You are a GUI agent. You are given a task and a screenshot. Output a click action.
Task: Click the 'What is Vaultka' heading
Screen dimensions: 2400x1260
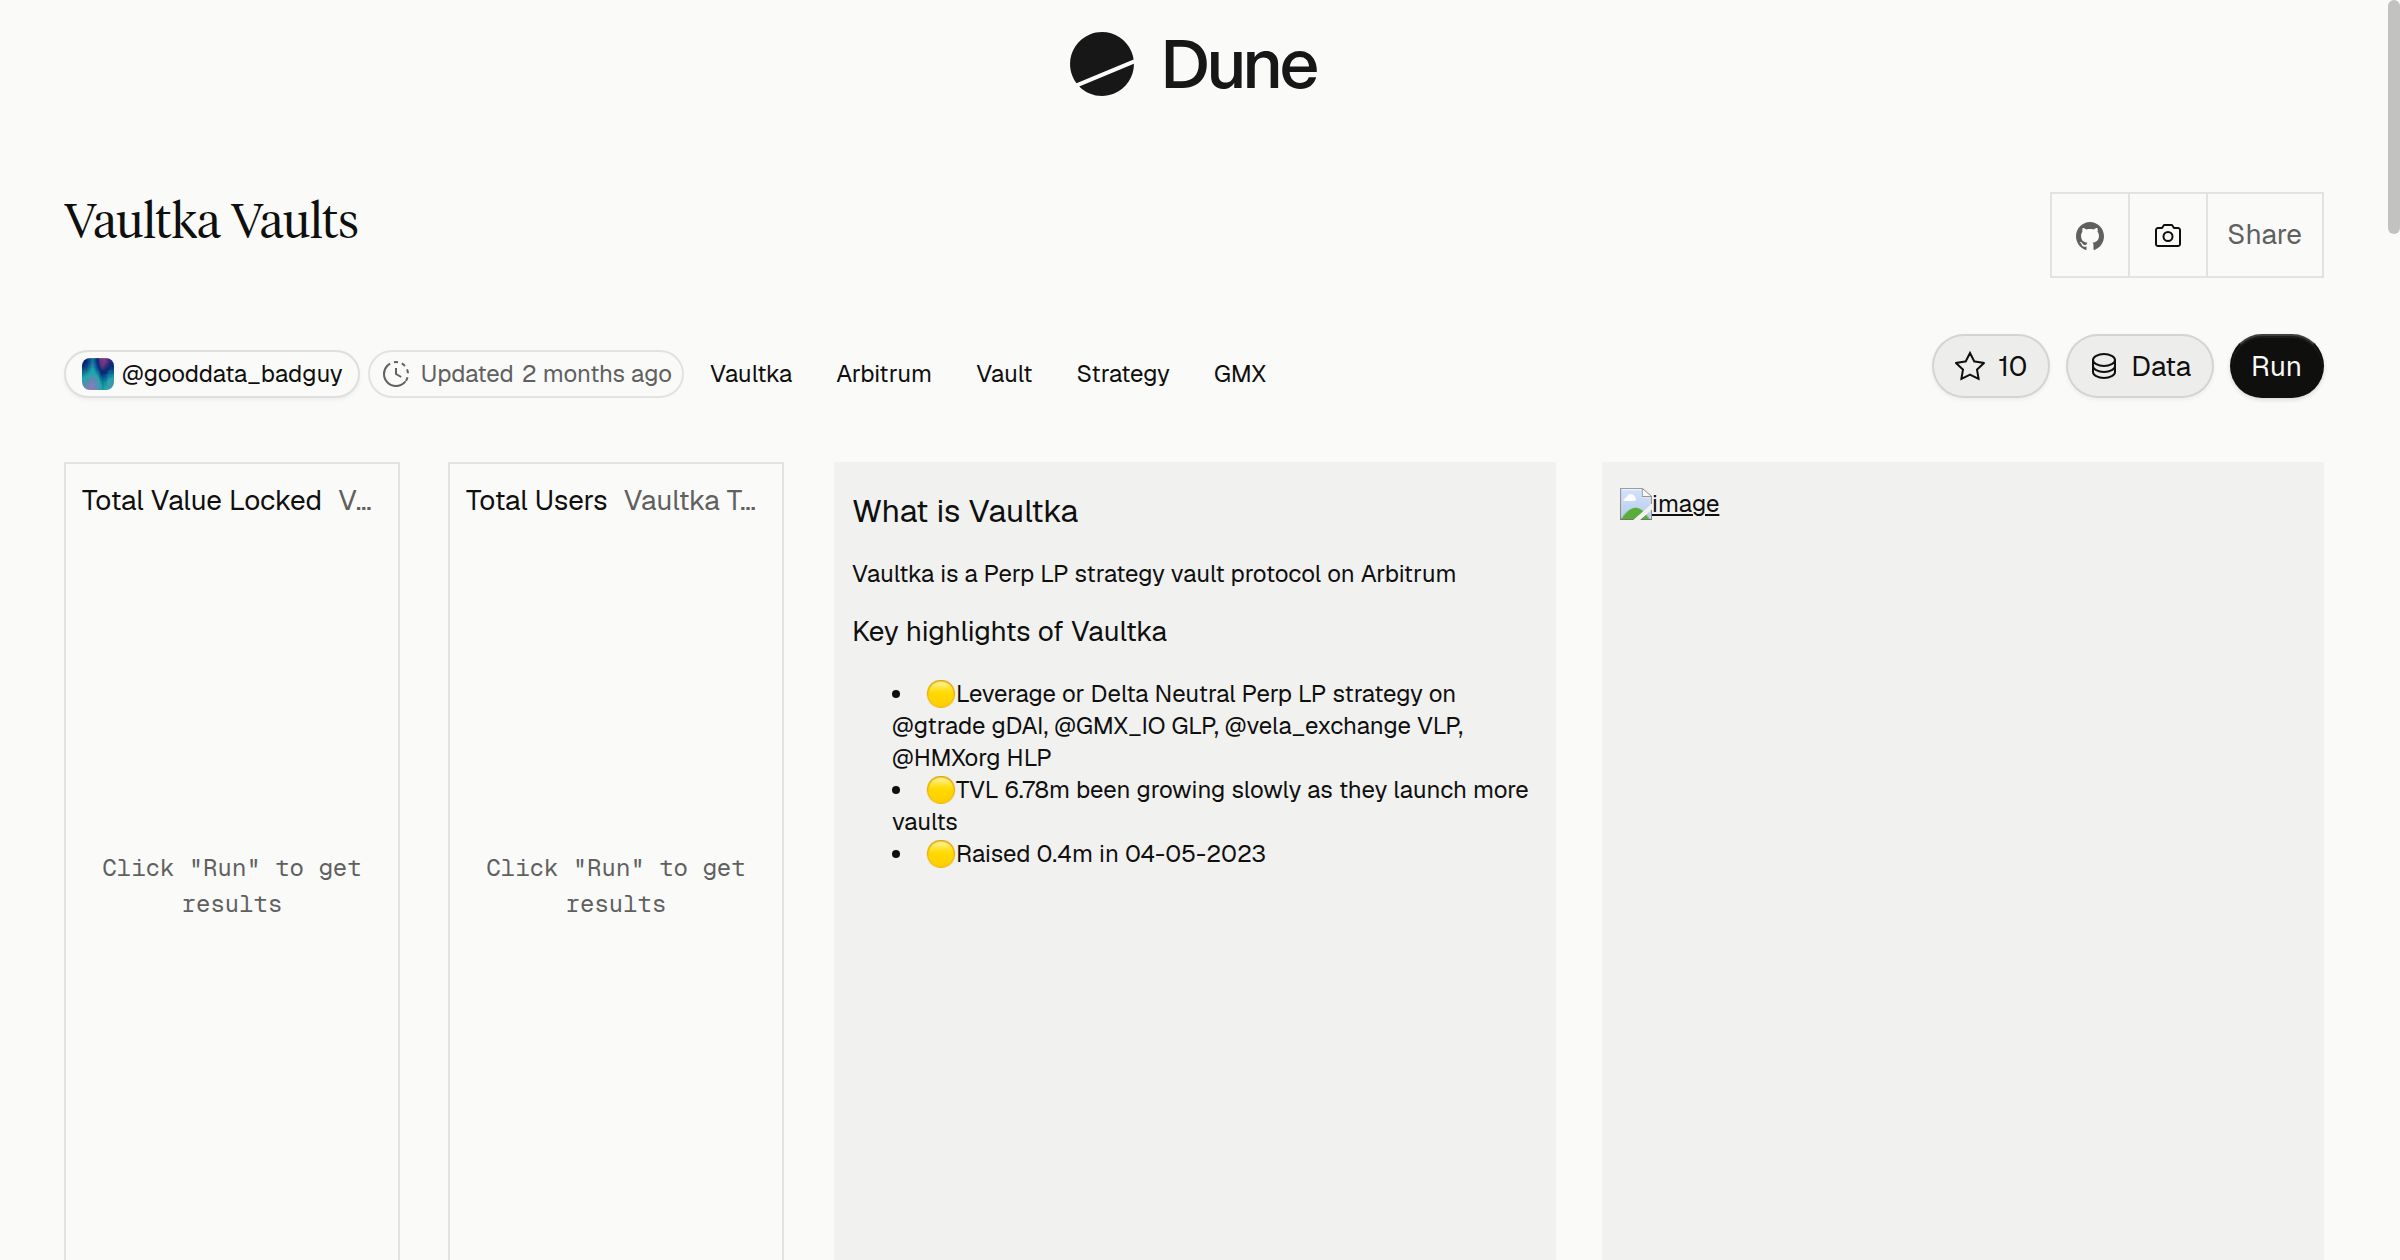965,512
